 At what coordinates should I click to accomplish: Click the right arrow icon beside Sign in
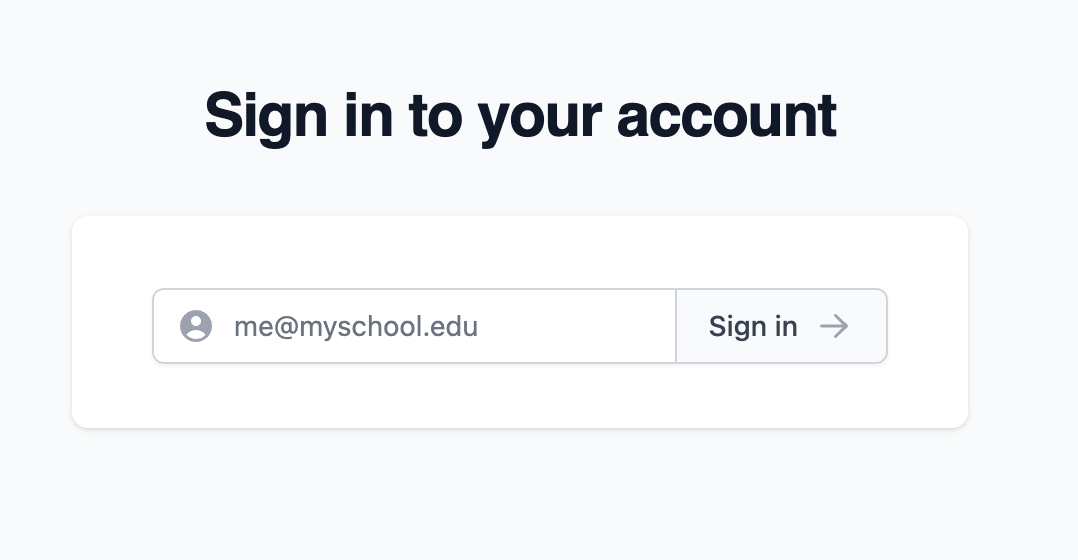pyautogui.click(x=834, y=326)
